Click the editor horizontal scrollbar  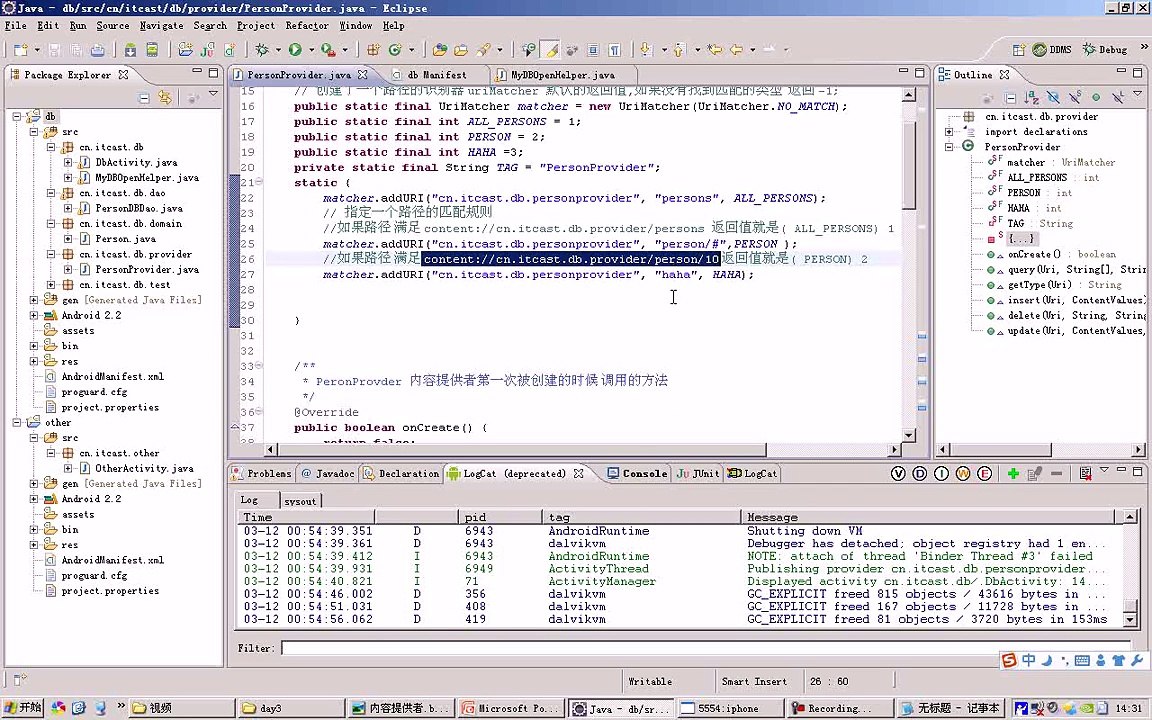[x=582, y=449]
